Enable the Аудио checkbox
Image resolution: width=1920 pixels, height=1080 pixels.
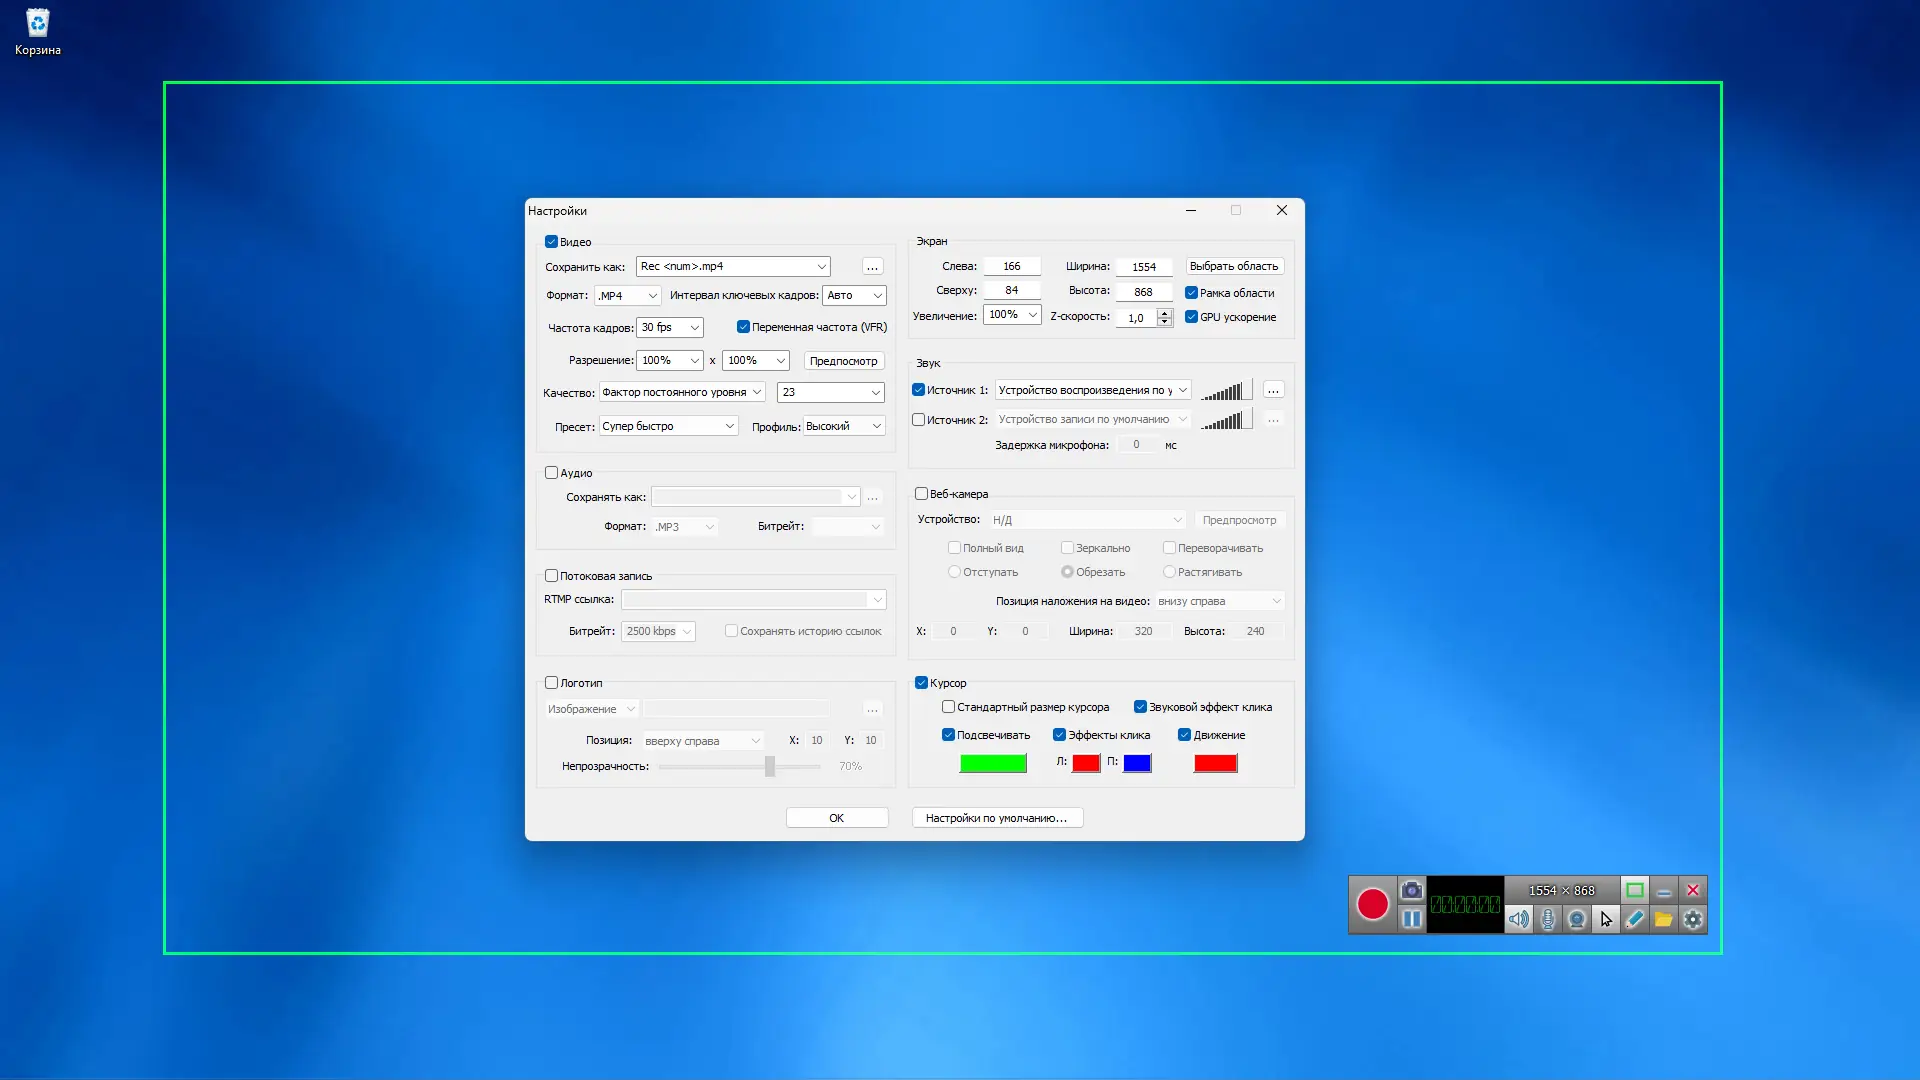[551, 473]
